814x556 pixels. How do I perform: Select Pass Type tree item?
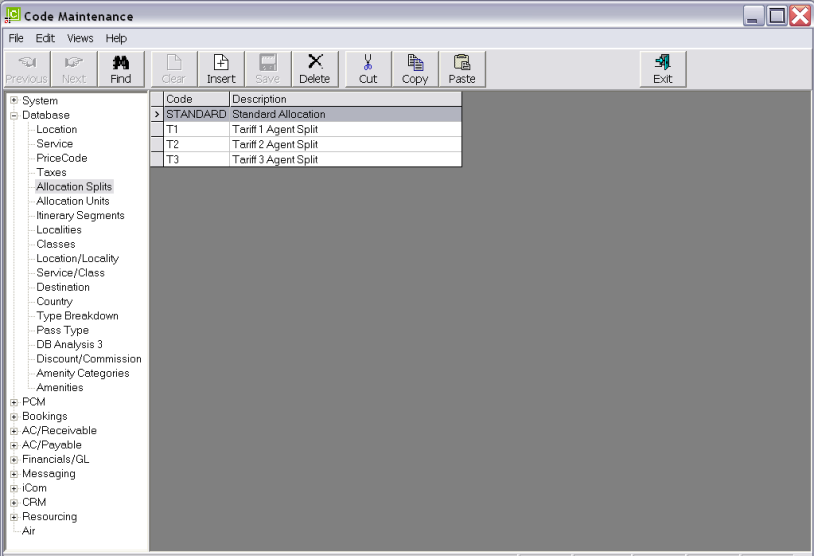(x=62, y=330)
